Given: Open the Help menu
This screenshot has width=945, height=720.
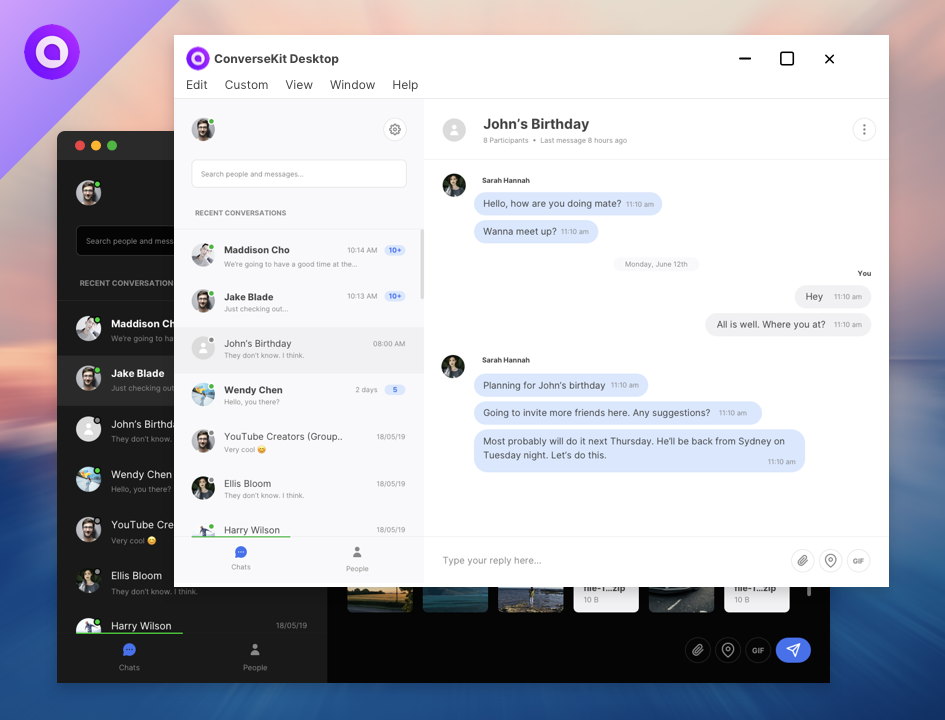Looking at the screenshot, I should tap(405, 85).
